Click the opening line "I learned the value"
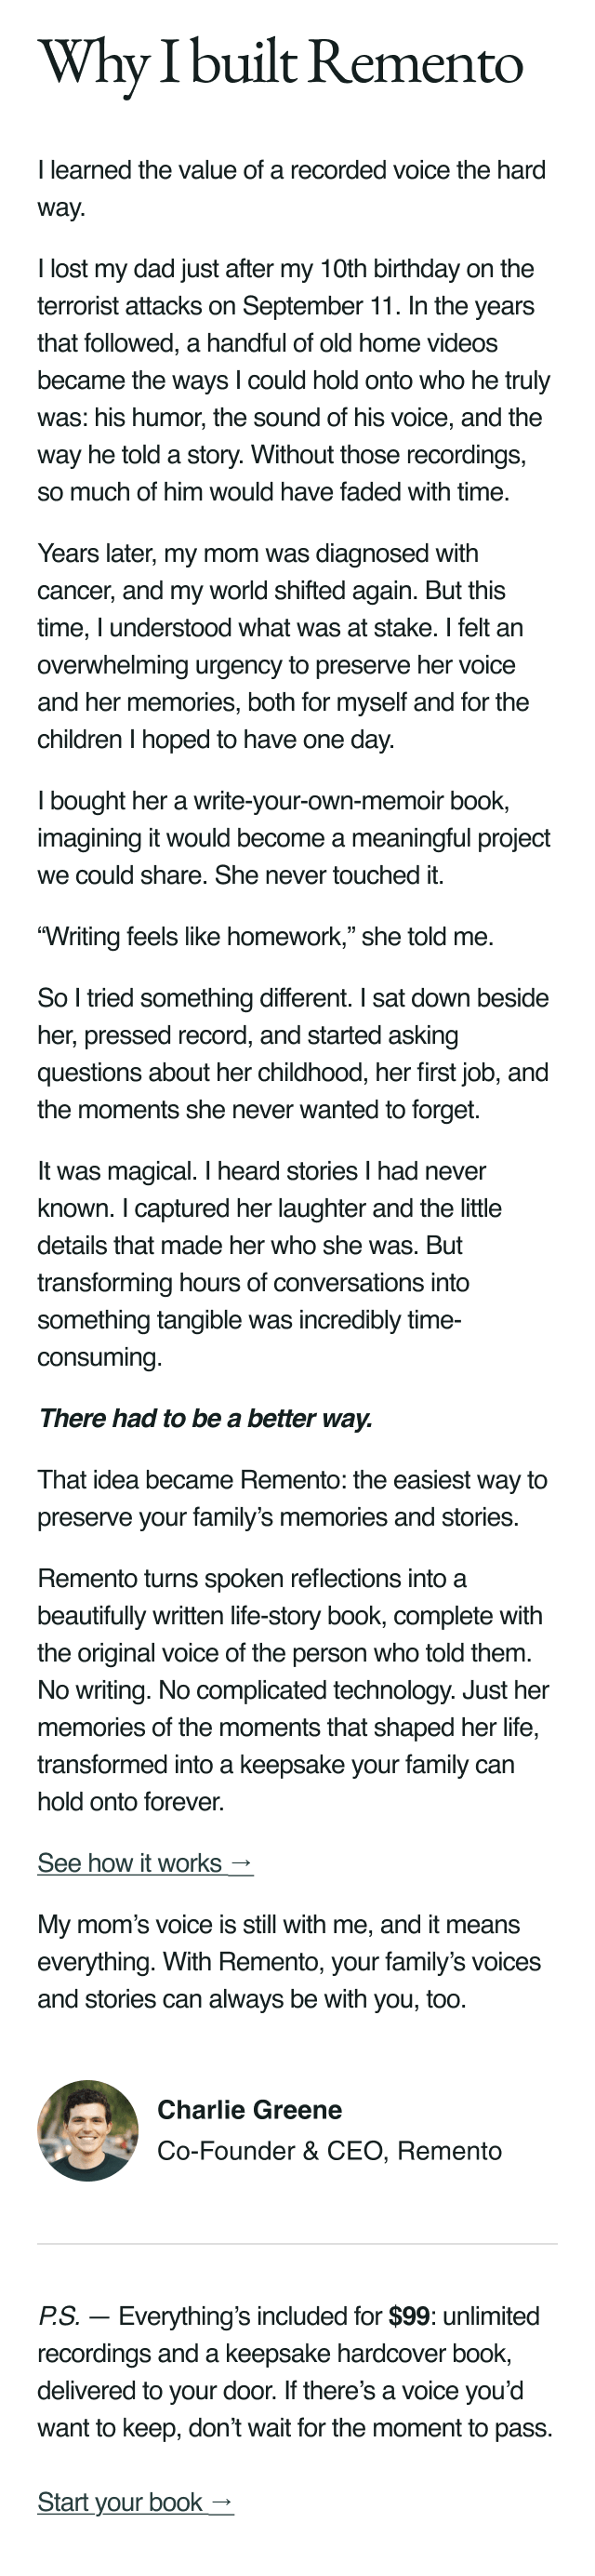 point(291,188)
